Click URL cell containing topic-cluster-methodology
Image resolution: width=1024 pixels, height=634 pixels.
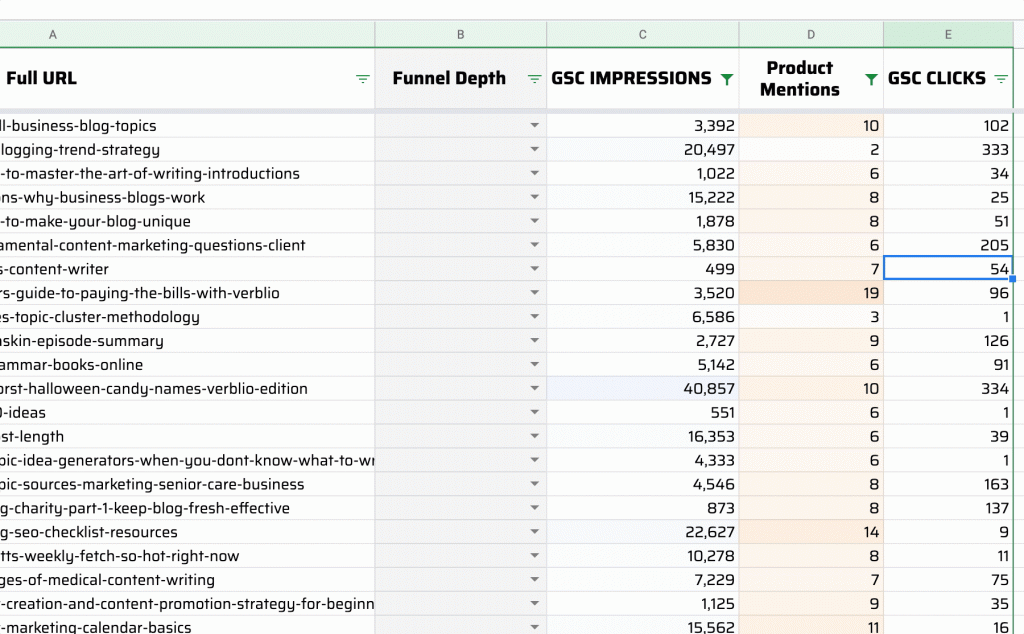click(x=187, y=317)
